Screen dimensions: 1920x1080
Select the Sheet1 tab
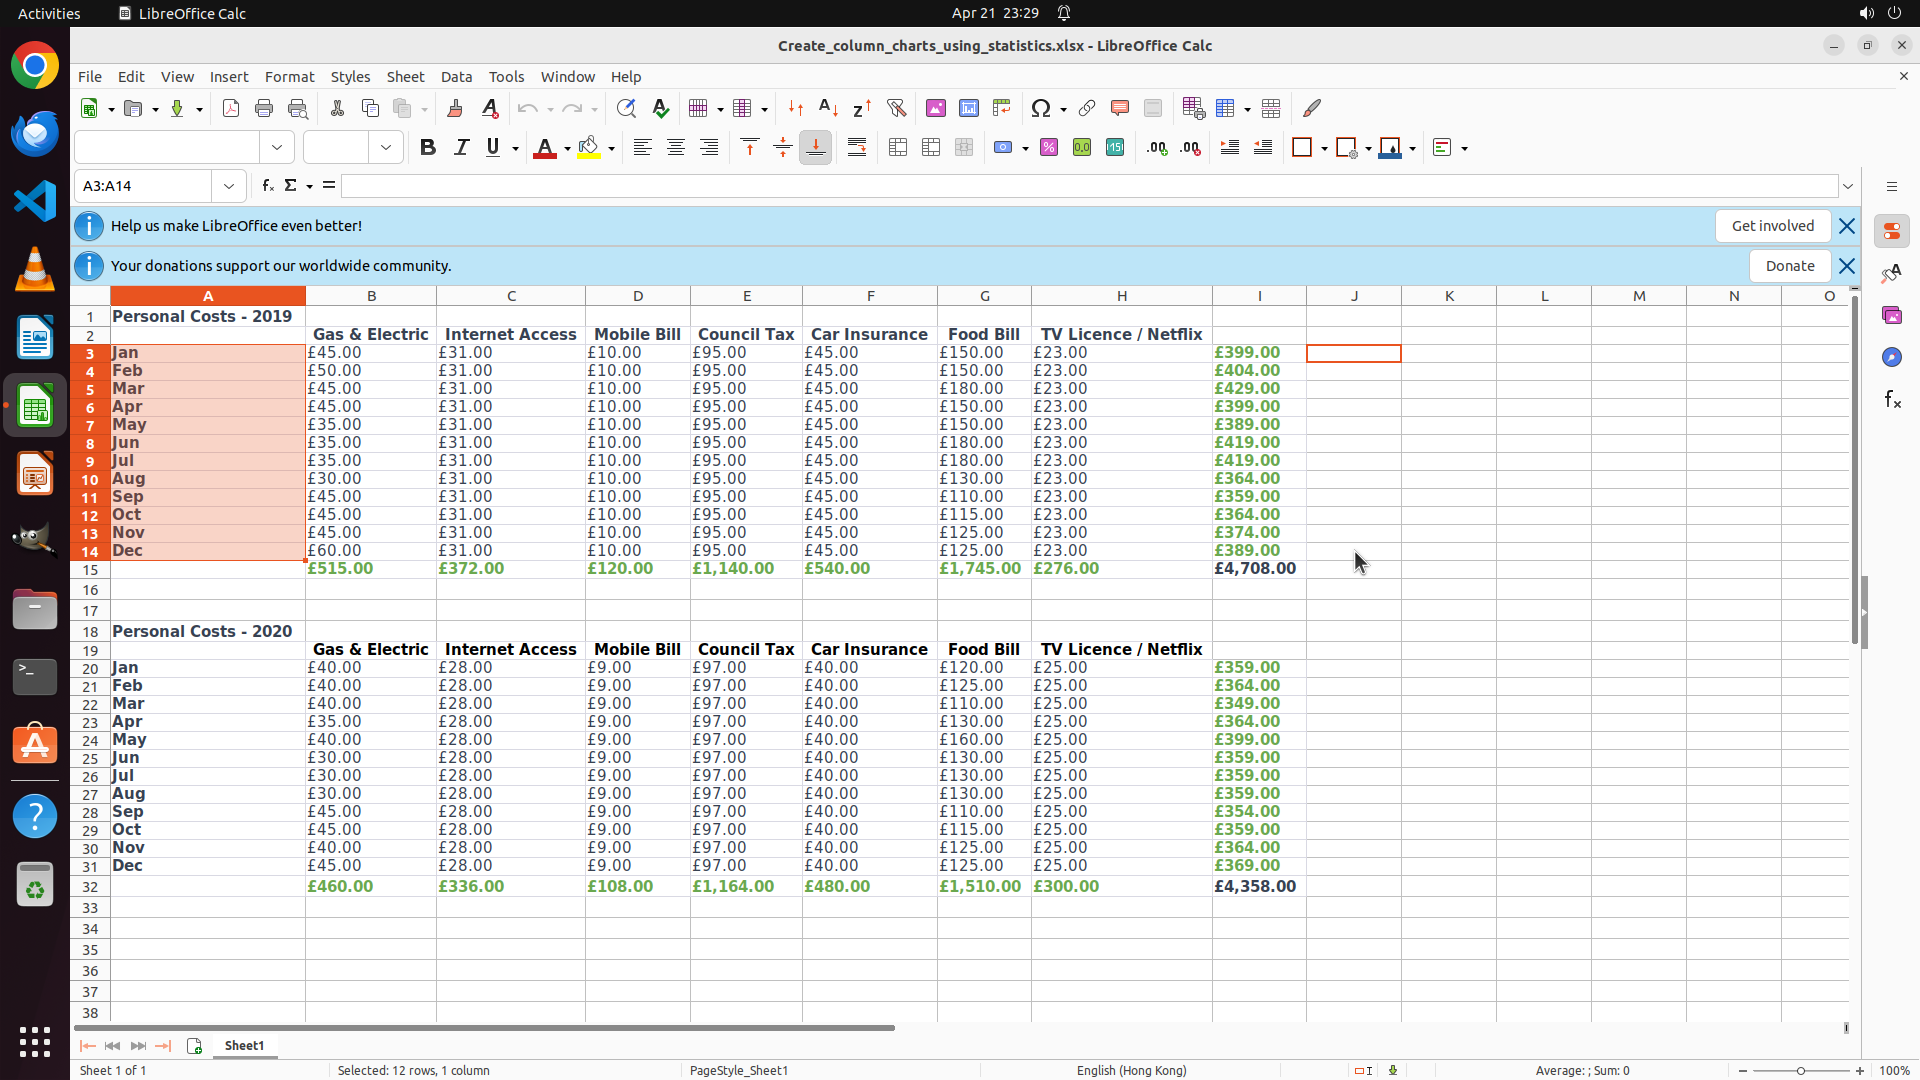pos(244,1045)
